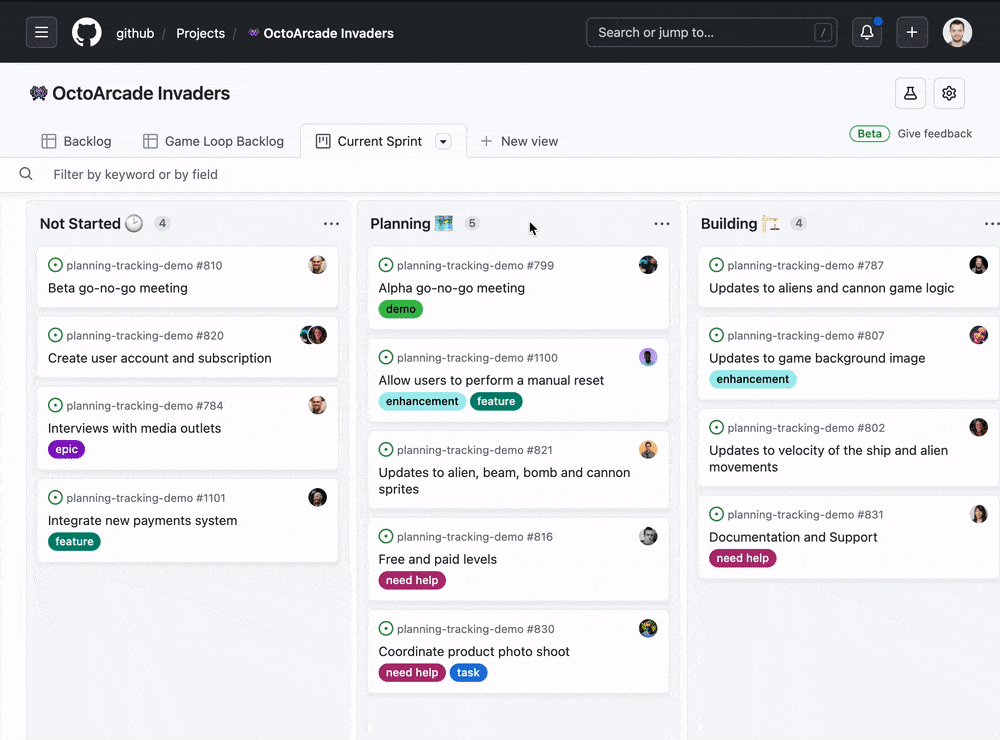Click the Give feedback link
The height and width of the screenshot is (740, 1000).
pyautogui.click(x=934, y=133)
